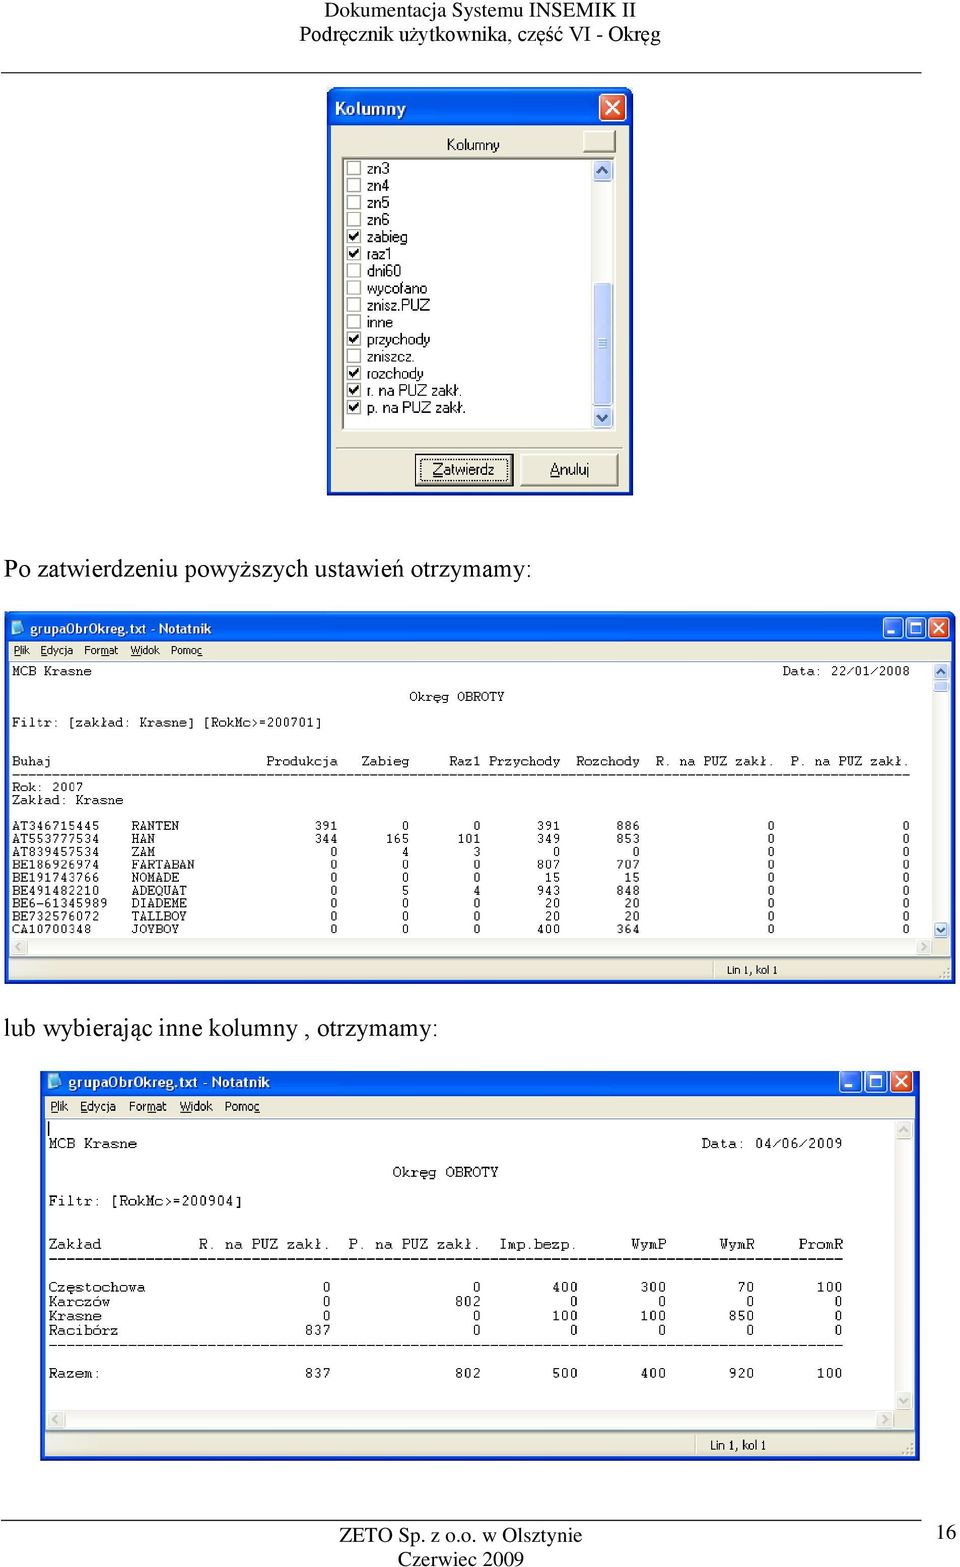Image resolution: width=960 pixels, height=1567 pixels.
Task: Minimize the first Notatnik window
Action: (x=893, y=627)
